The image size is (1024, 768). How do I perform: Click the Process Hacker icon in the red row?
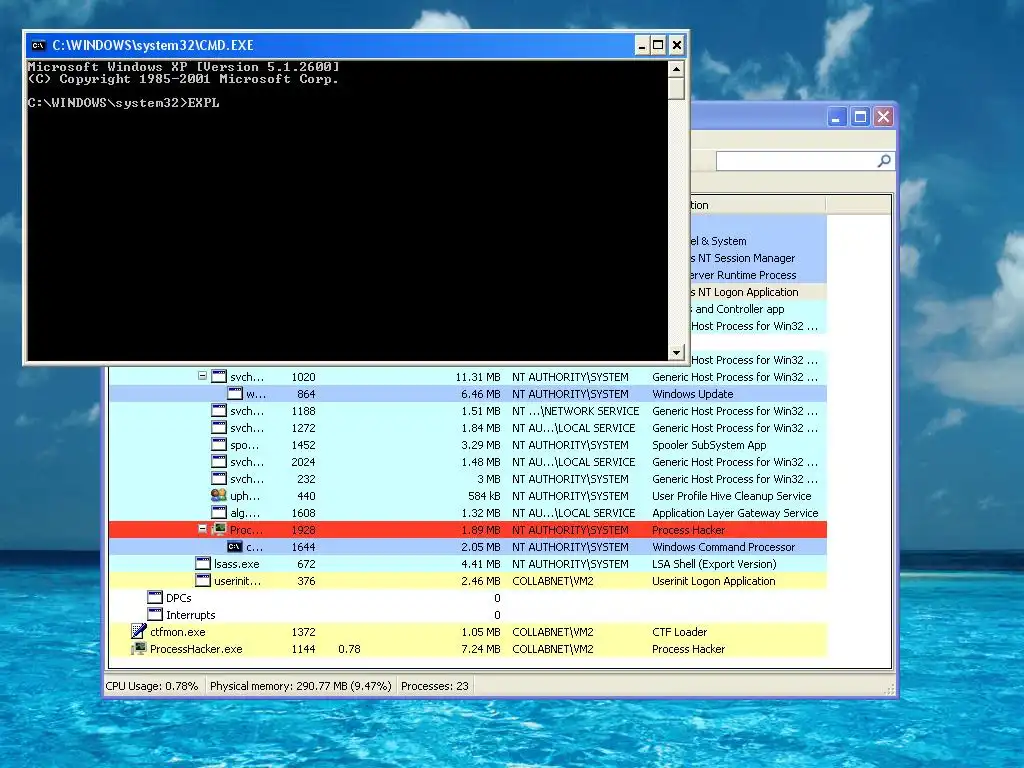219,530
